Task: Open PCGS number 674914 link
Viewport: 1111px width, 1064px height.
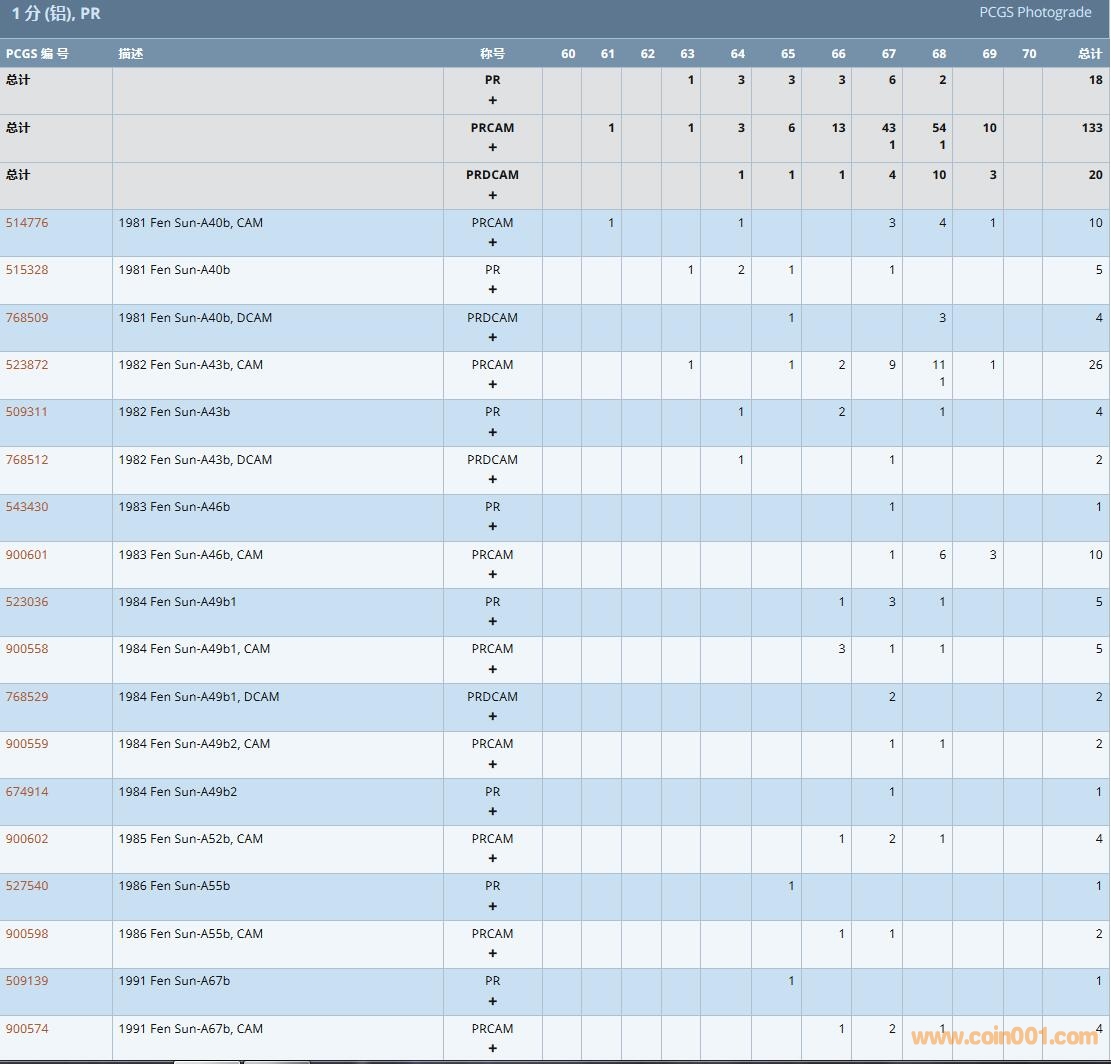Action: pyautogui.click(x=27, y=792)
